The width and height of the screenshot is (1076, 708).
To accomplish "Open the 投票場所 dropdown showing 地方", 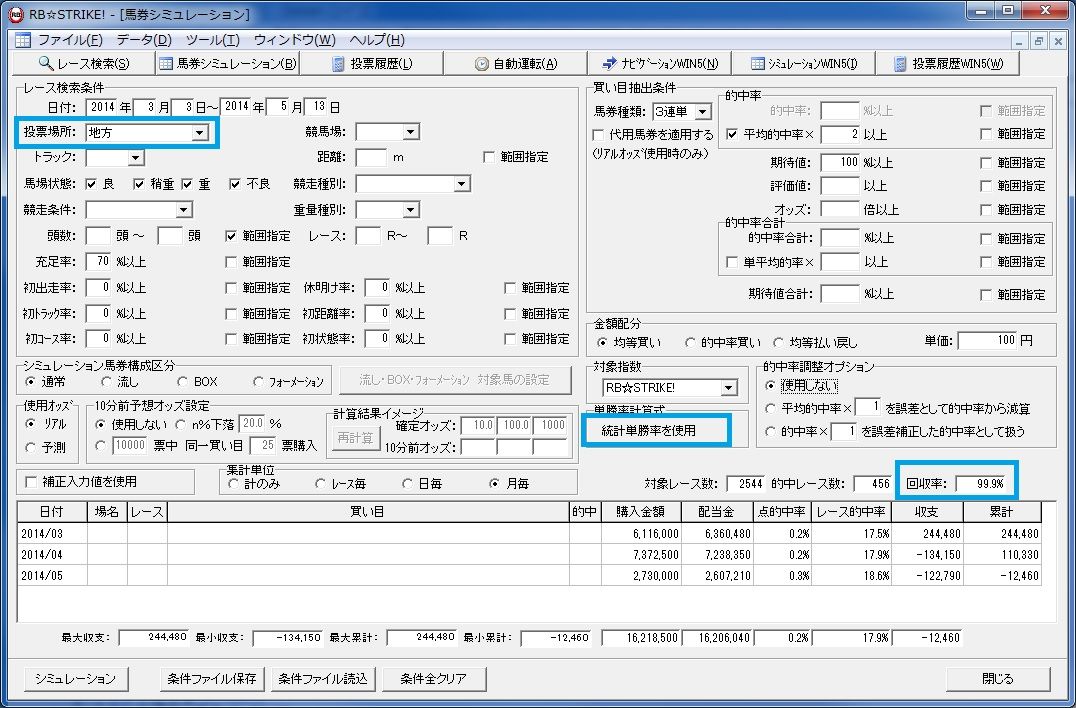I will coord(200,132).
